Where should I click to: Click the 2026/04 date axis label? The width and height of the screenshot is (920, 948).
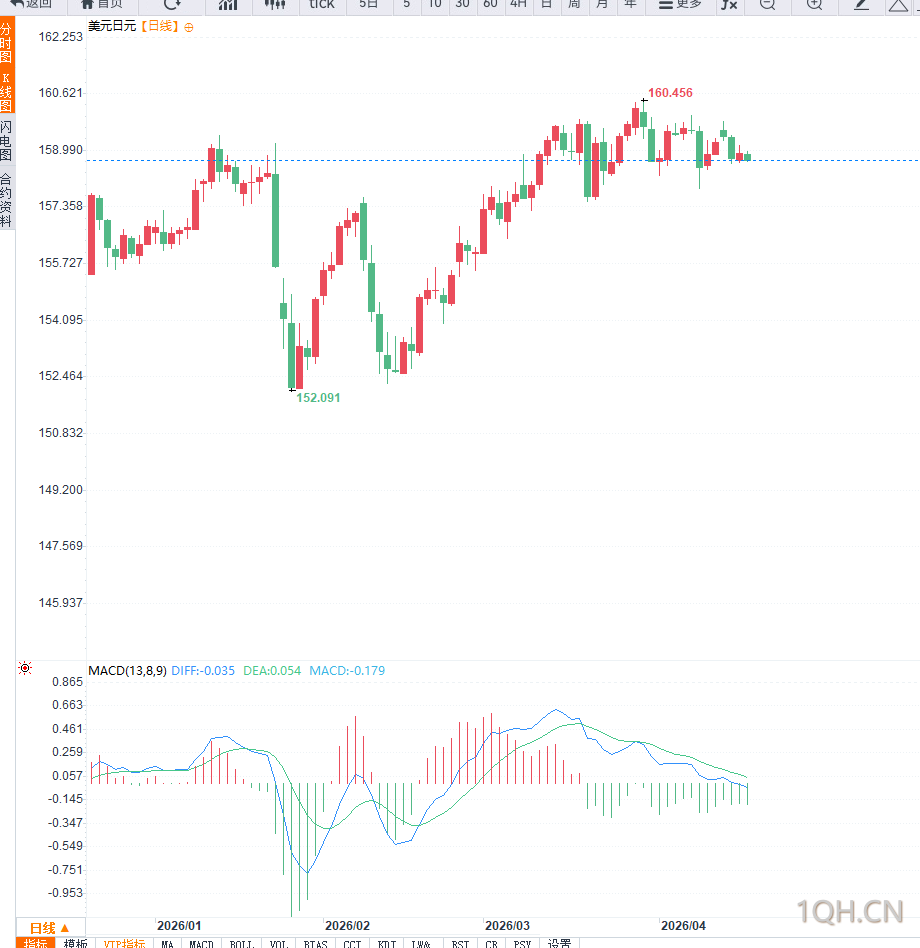point(683,926)
